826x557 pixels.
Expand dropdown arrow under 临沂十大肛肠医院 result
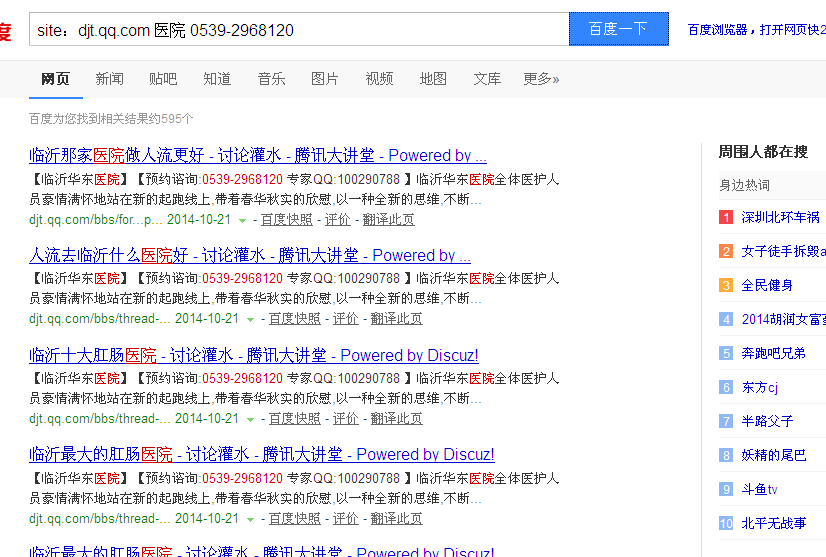click(251, 419)
